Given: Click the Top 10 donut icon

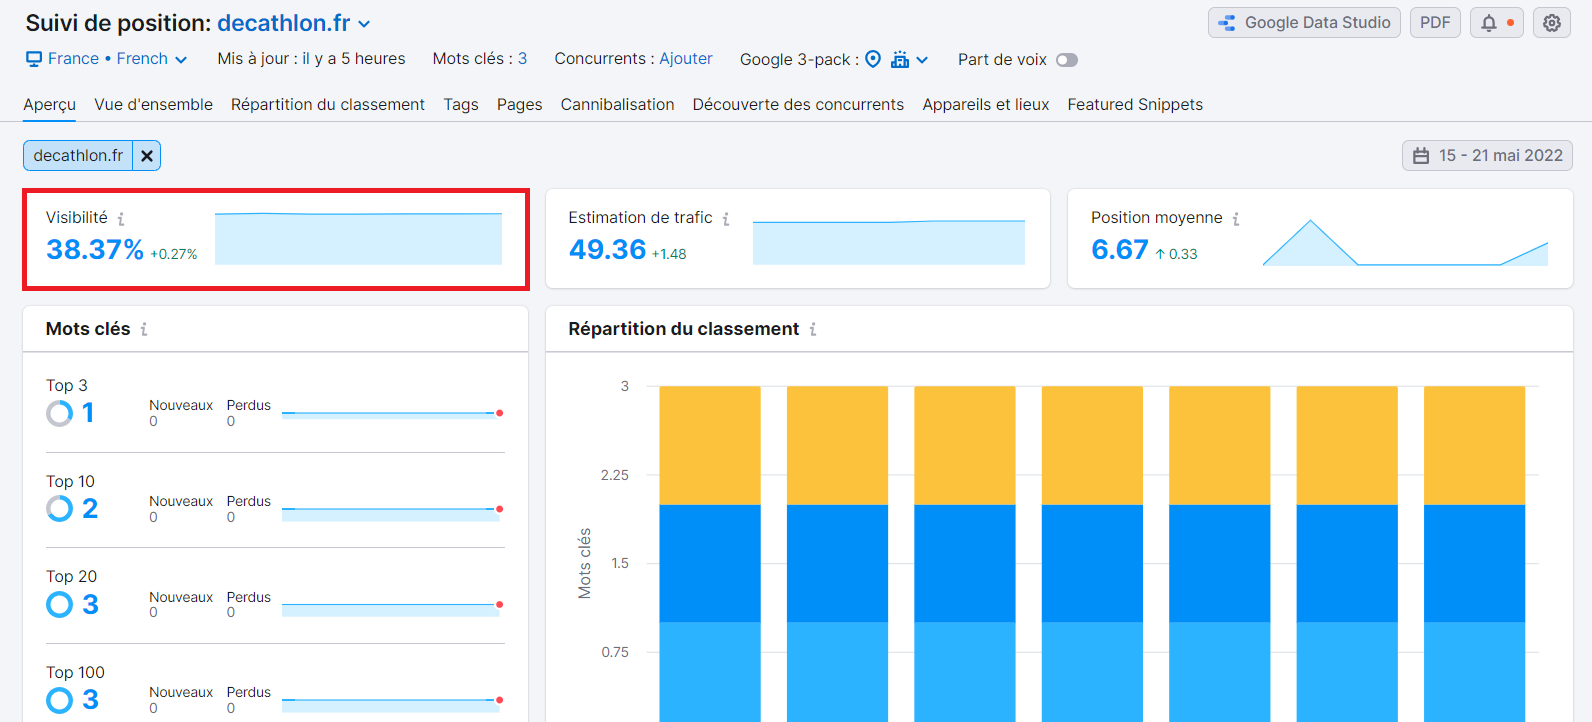Looking at the screenshot, I should tap(60, 509).
